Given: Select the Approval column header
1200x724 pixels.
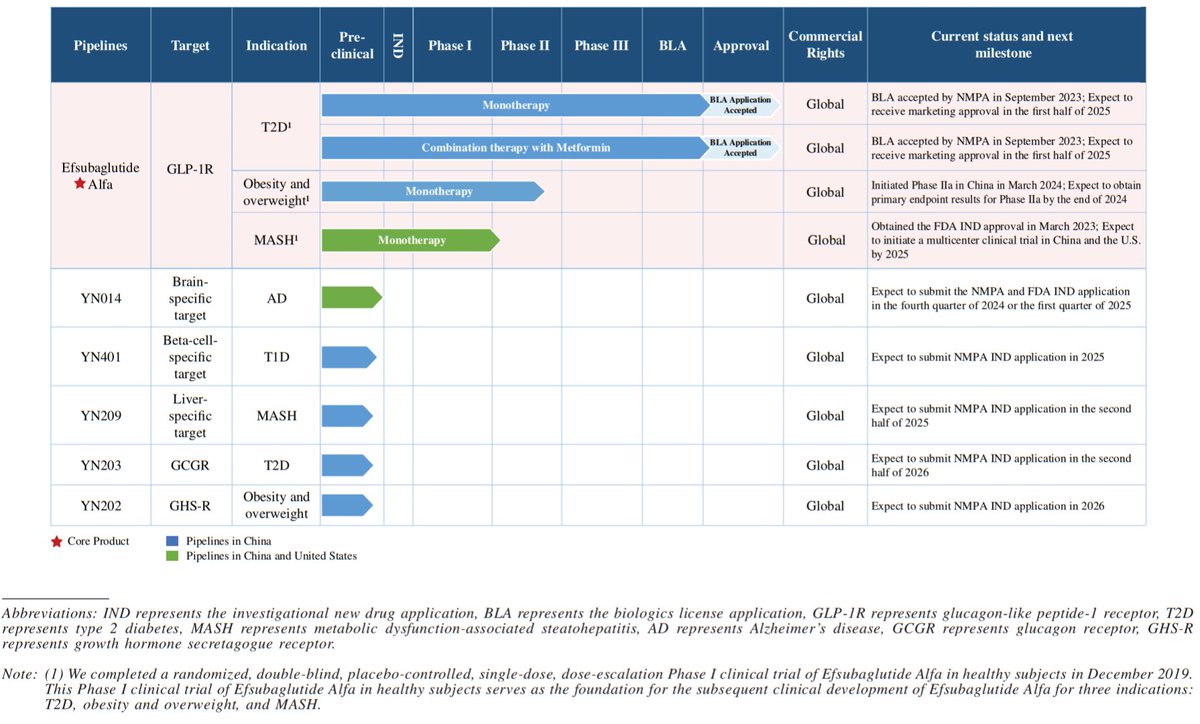Looking at the screenshot, I should [x=741, y=46].
